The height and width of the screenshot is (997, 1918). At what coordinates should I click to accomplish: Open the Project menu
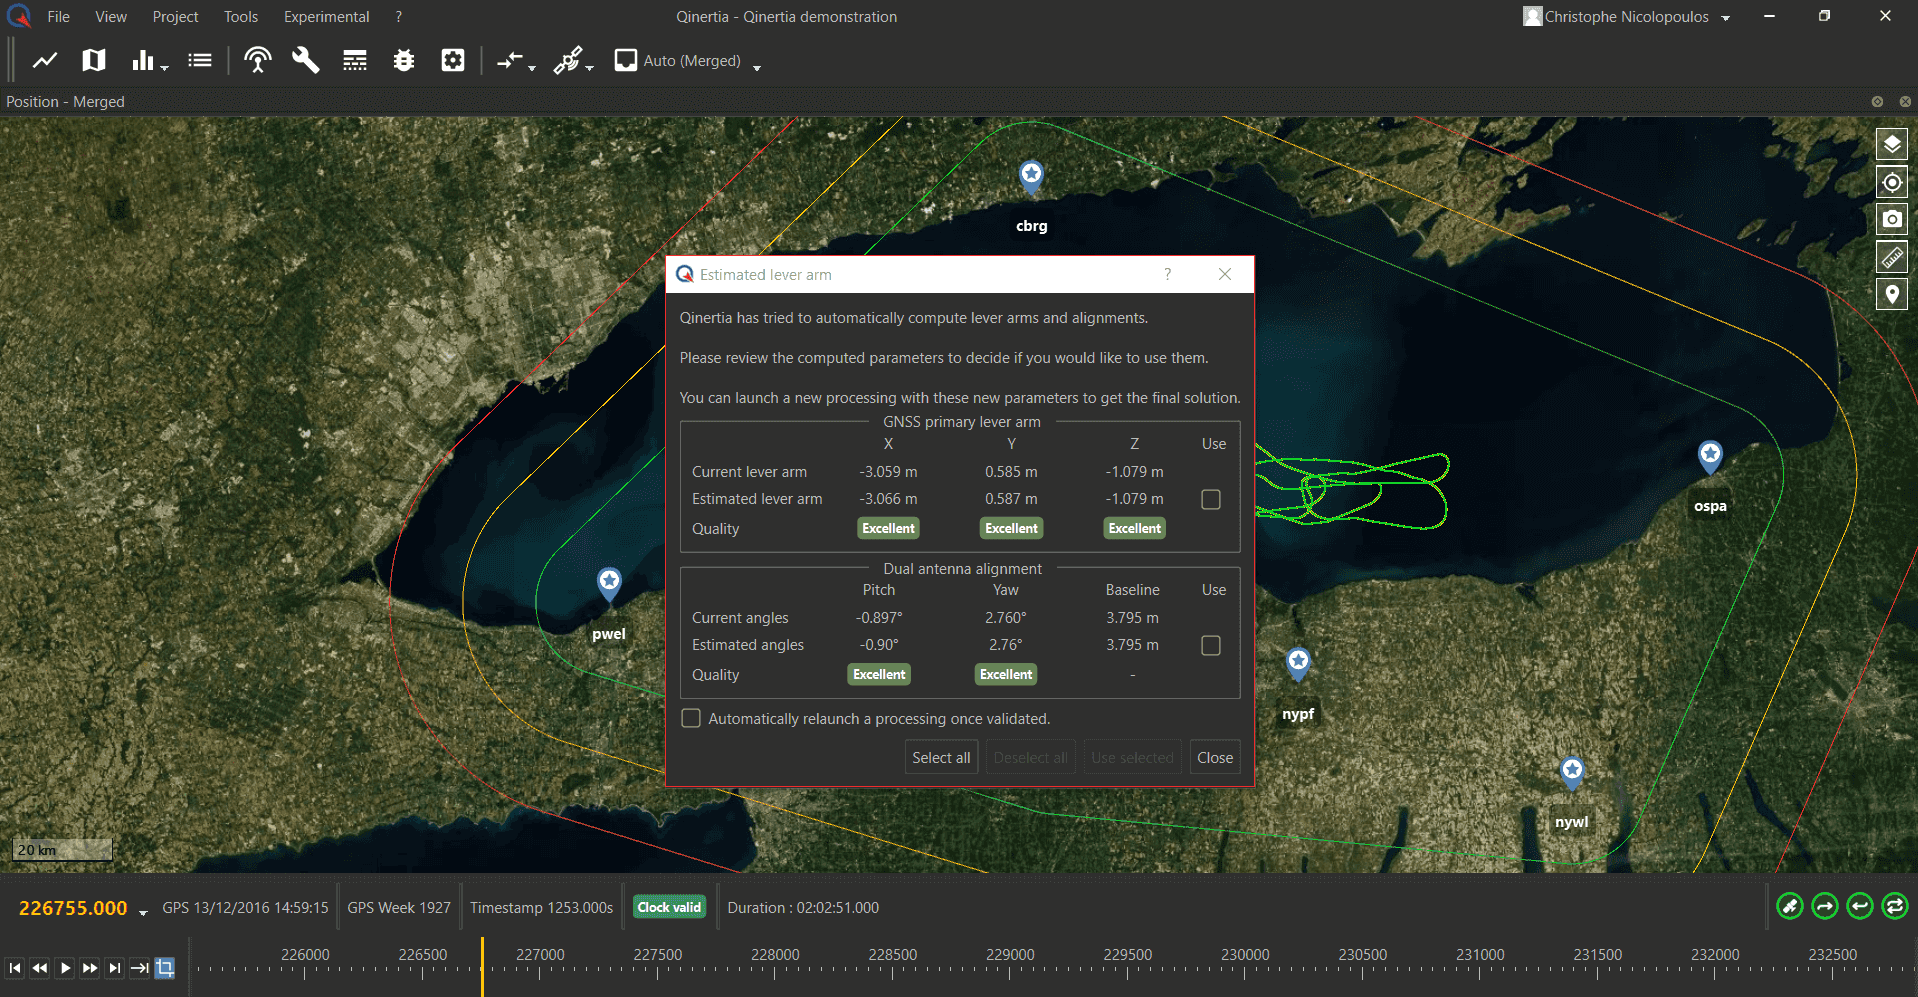[175, 17]
